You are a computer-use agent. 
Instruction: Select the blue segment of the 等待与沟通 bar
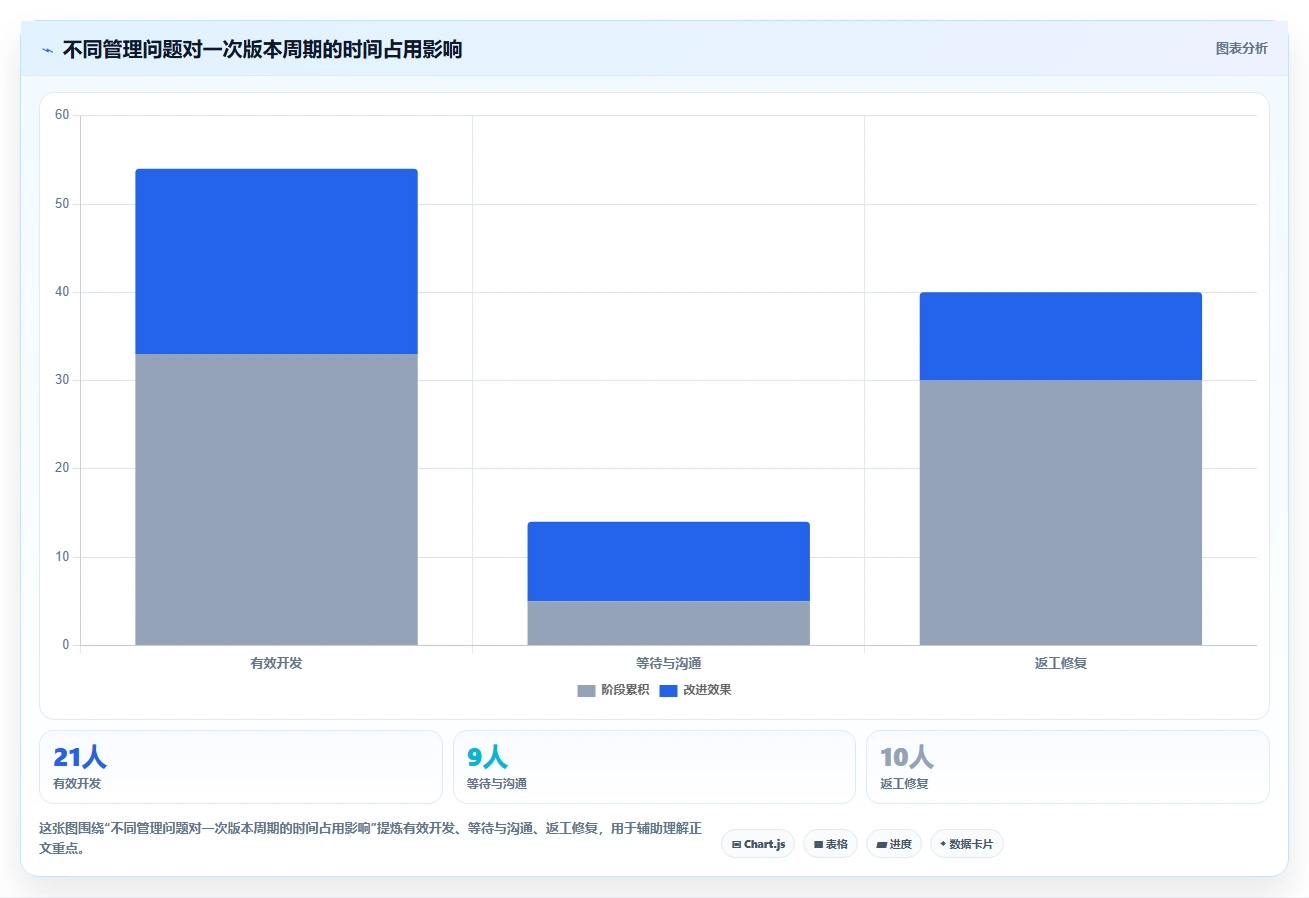(x=668, y=561)
